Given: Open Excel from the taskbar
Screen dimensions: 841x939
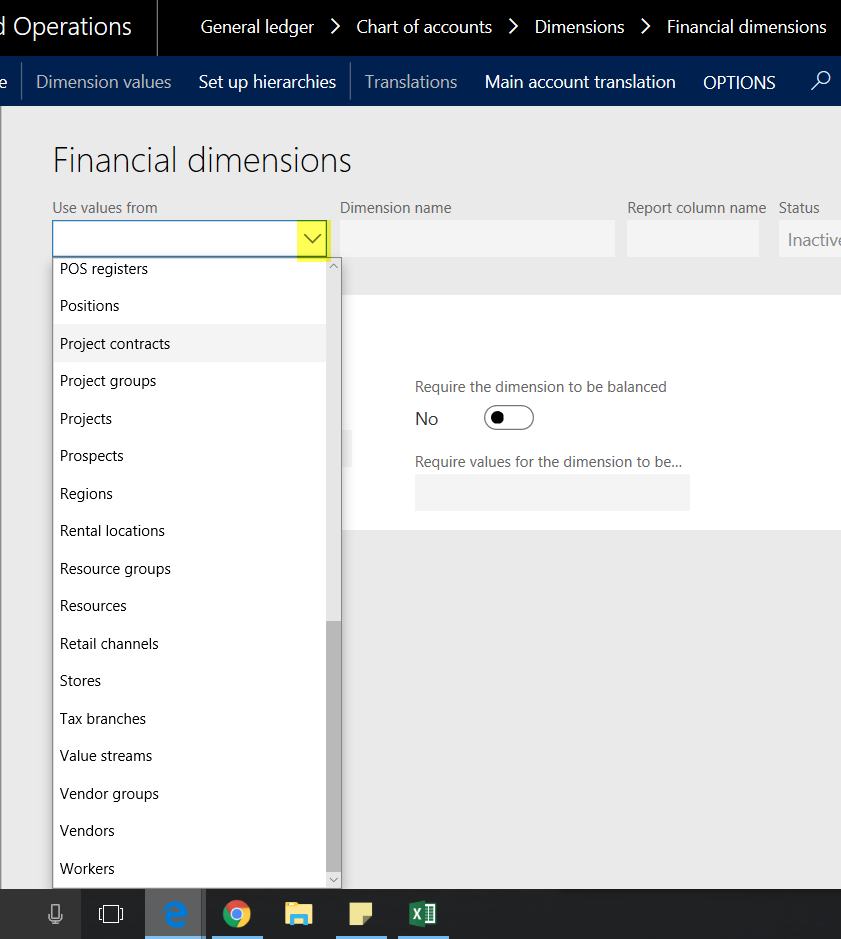Looking at the screenshot, I should click(x=422, y=914).
